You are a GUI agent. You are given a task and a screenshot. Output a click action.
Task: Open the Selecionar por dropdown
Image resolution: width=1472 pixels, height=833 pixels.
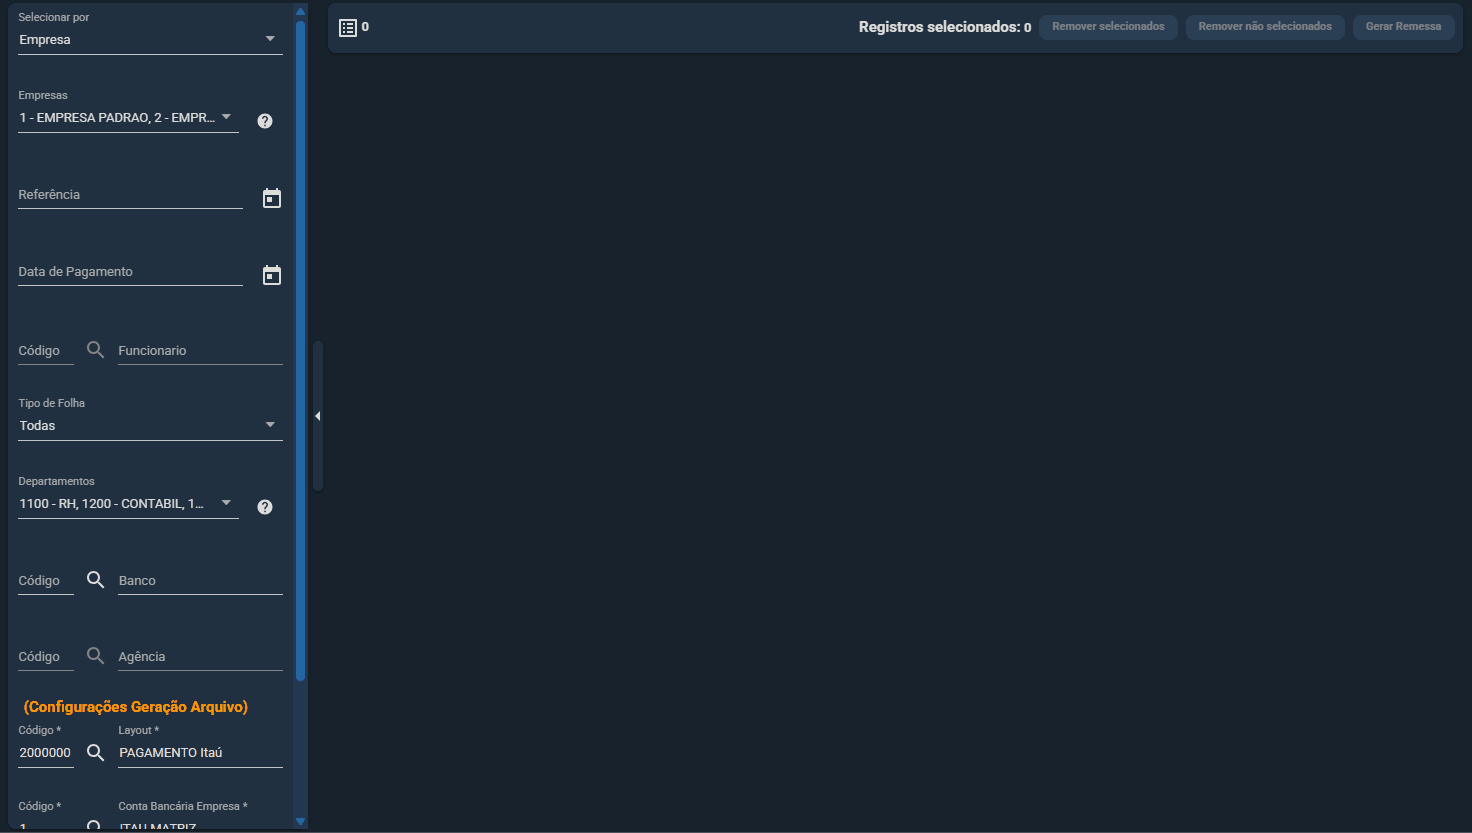point(150,39)
